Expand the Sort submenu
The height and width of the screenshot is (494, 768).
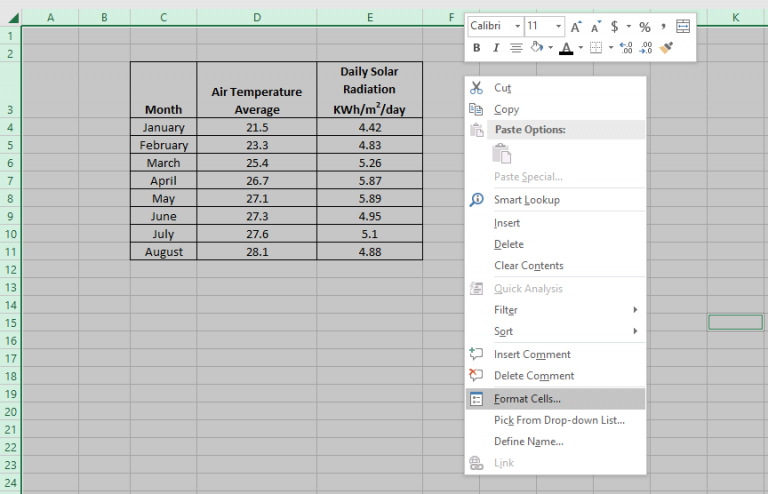[x=555, y=331]
